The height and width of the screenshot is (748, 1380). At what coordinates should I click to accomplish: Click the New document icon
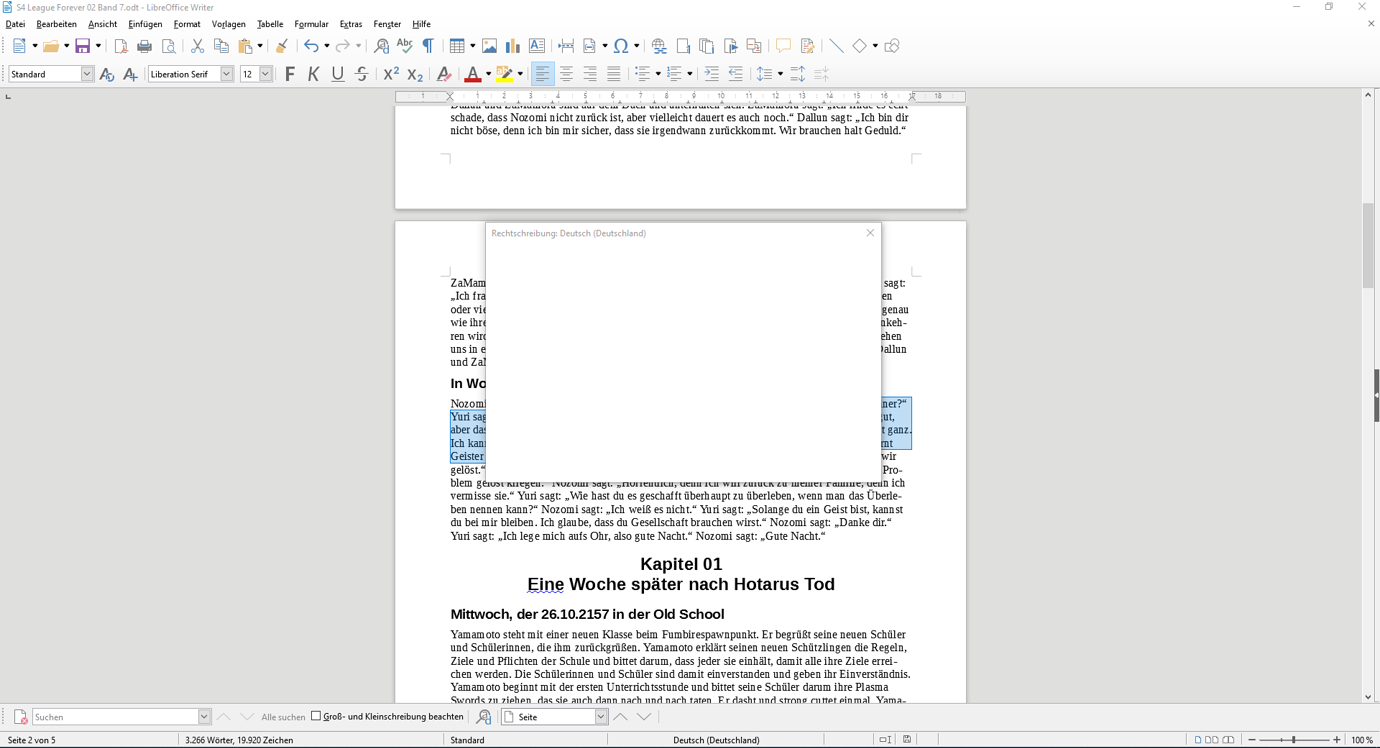(x=19, y=46)
